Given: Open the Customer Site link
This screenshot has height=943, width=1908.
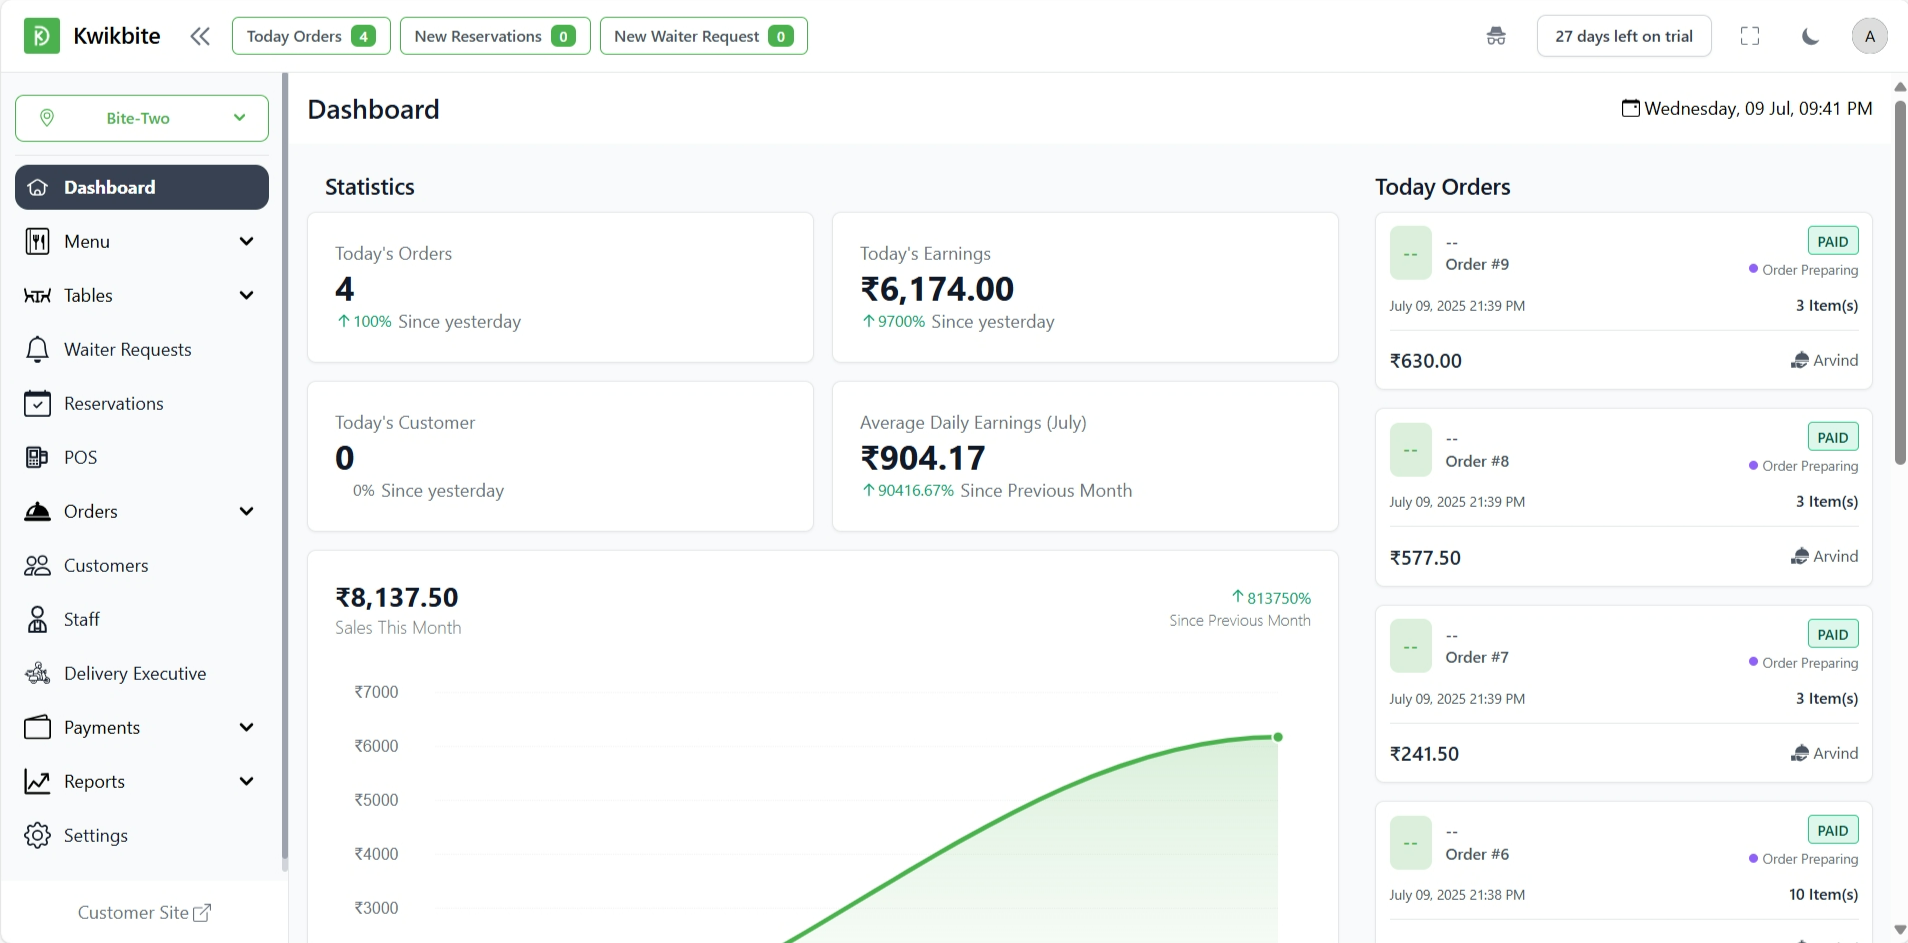Looking at the screenshot, I should pyautogui.click(x=144, y=912).
